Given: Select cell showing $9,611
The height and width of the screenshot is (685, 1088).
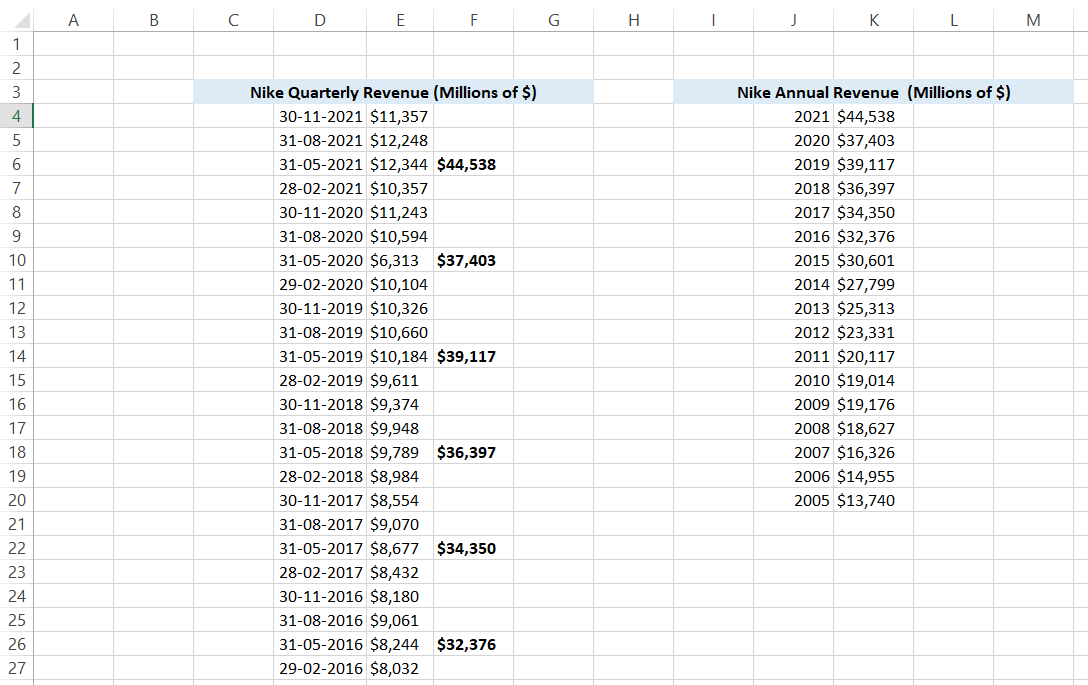Looking at the screenshot, I should click(400, 380).
